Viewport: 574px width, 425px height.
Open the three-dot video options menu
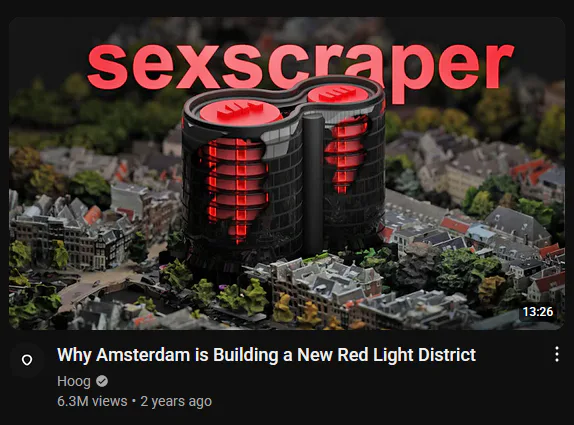coord(556,354)
